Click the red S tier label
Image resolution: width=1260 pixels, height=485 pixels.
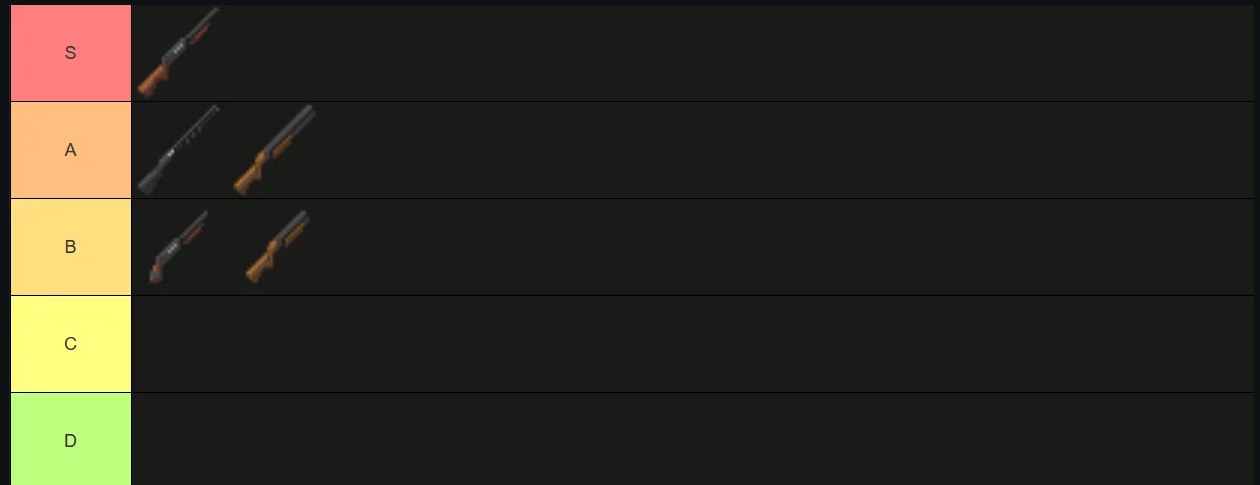[x=71, y=53]
